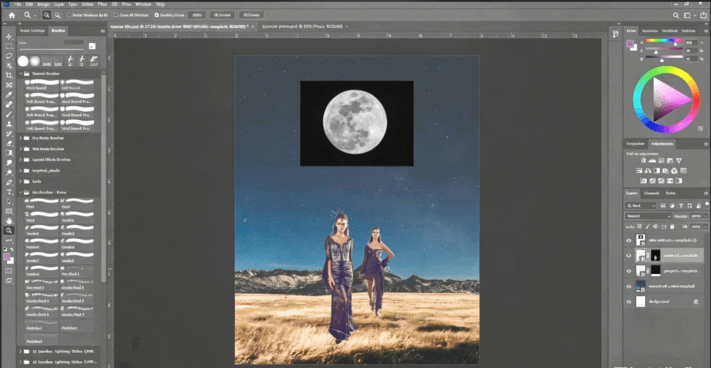Click the Home icon in options bar

pyautogui.click(x=12, y=15)
